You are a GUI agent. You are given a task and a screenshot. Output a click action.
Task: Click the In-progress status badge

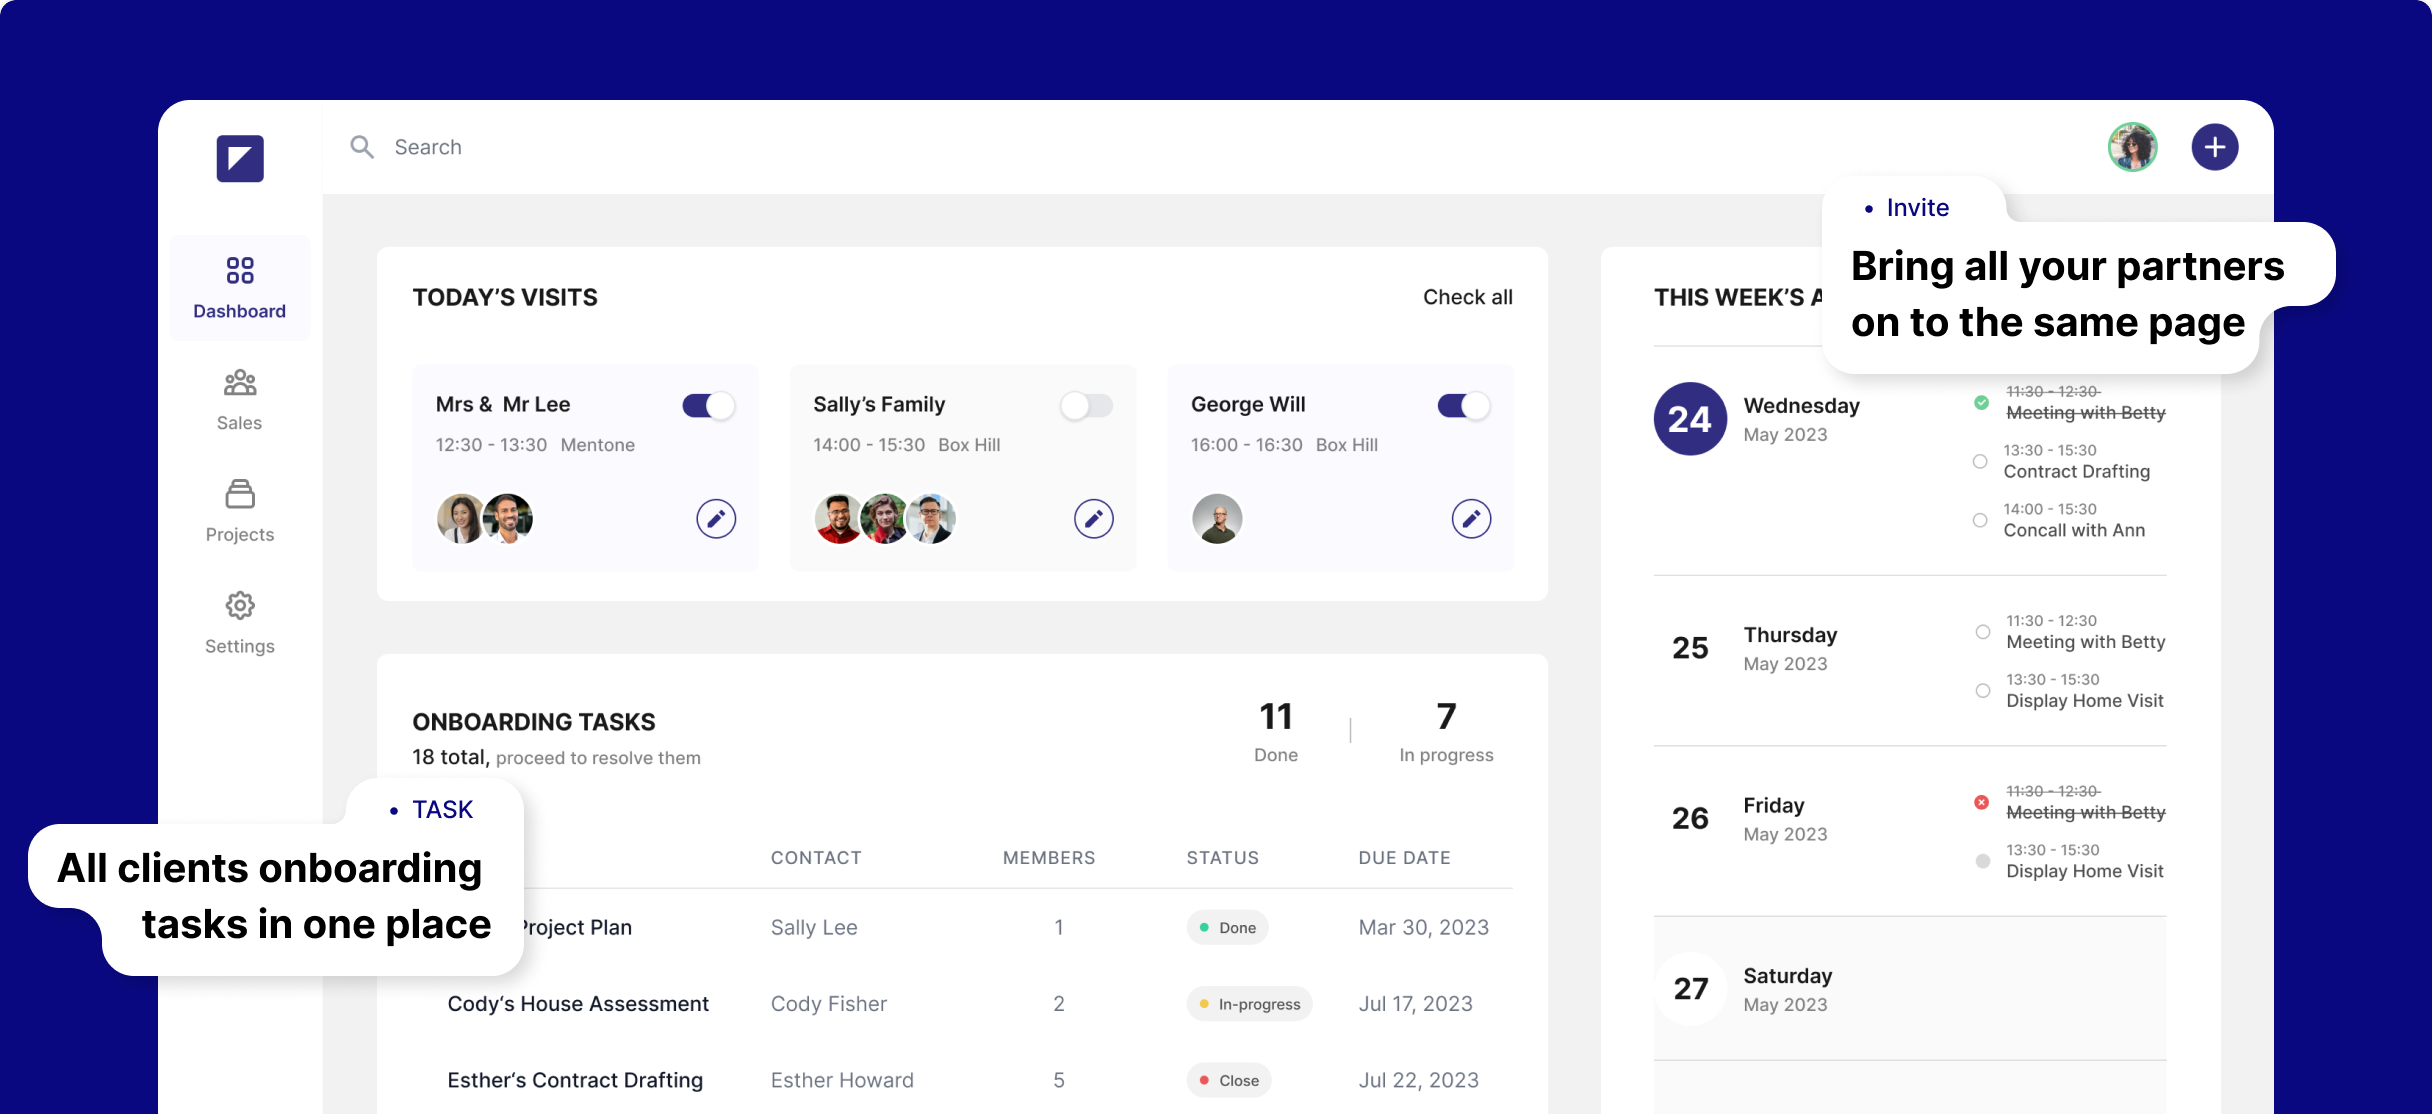(x=1249, y=1004)
